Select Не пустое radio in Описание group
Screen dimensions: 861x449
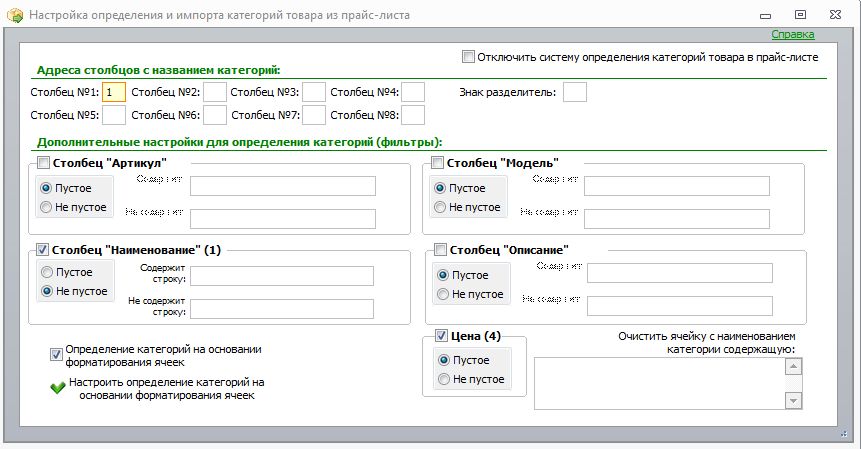click(443, 294)
